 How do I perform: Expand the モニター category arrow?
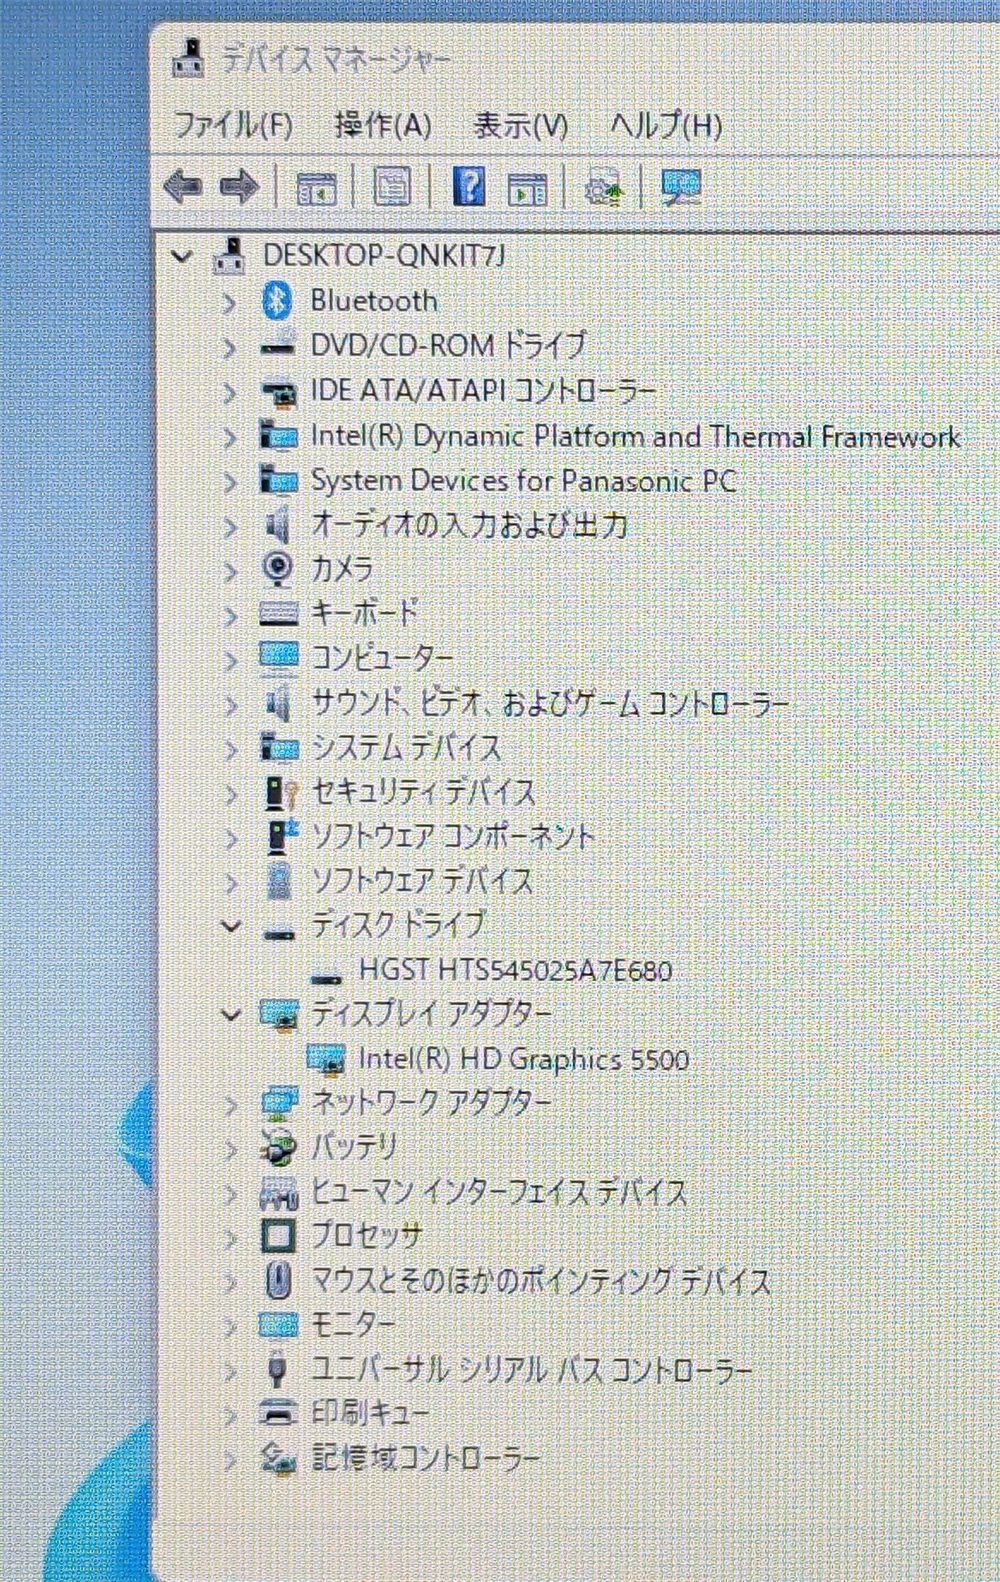[x=231, y=1327]
